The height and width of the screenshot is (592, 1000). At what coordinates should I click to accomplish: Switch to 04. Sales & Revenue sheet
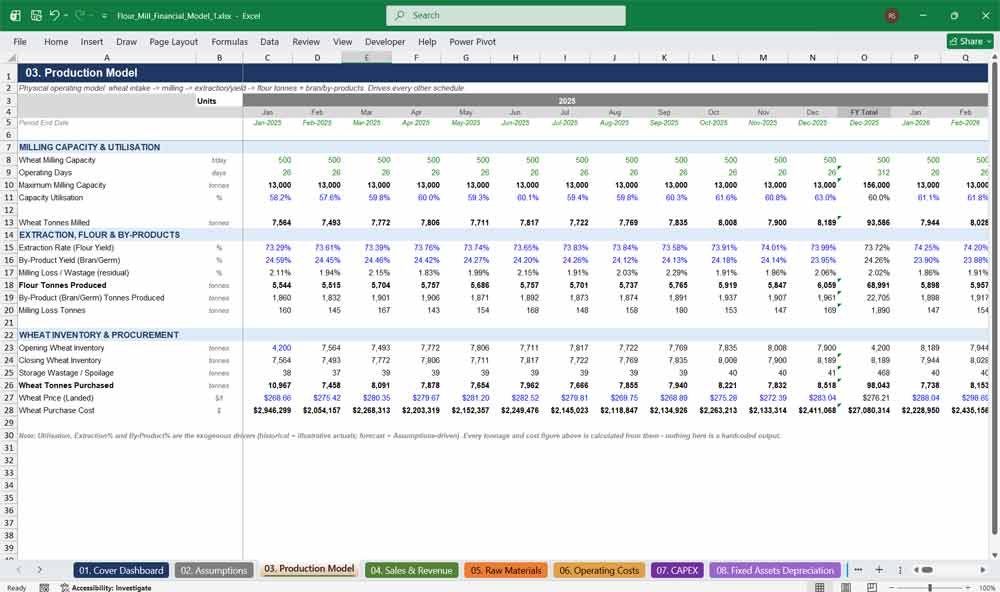point(411,570)
